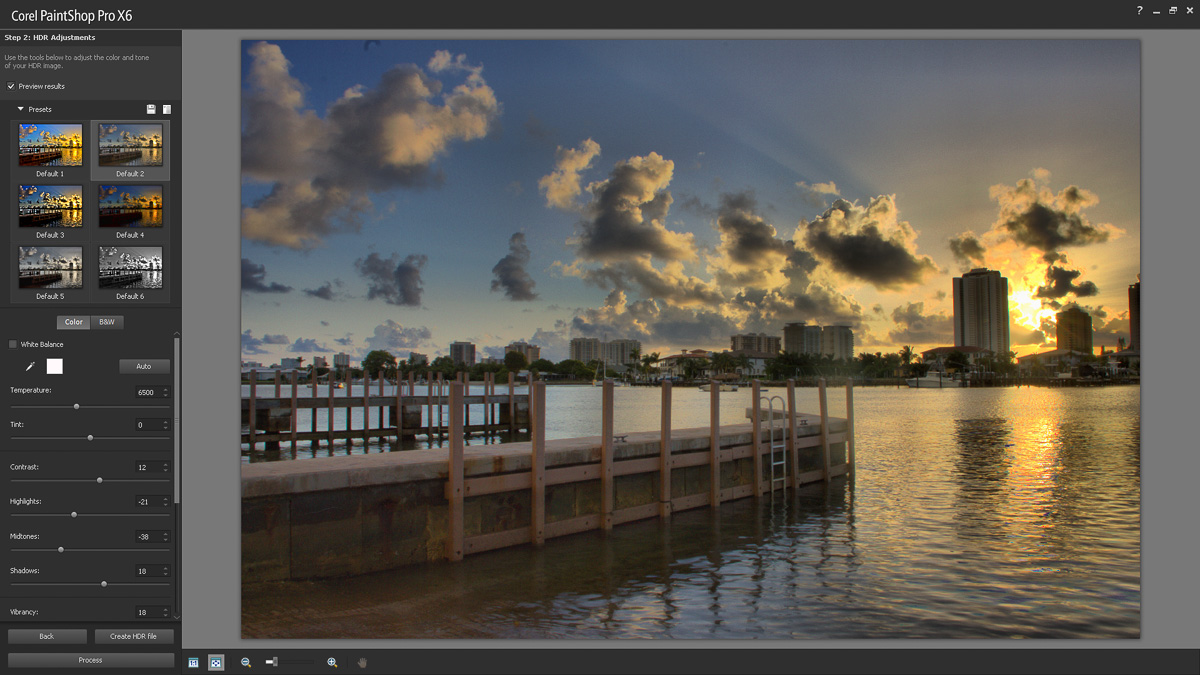Image resolution: width=1200 pixels, height=675 pixels.
Task: Save current settings as a preset
Action: click(x=151, y=109)
